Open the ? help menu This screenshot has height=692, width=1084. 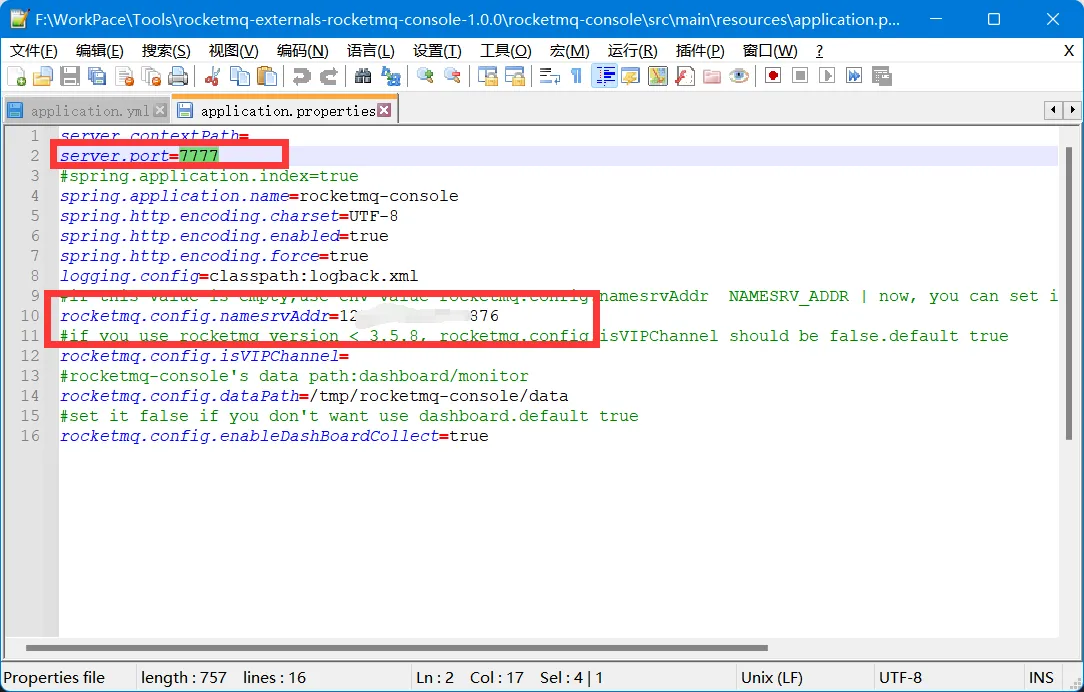(x=819, y=51)
